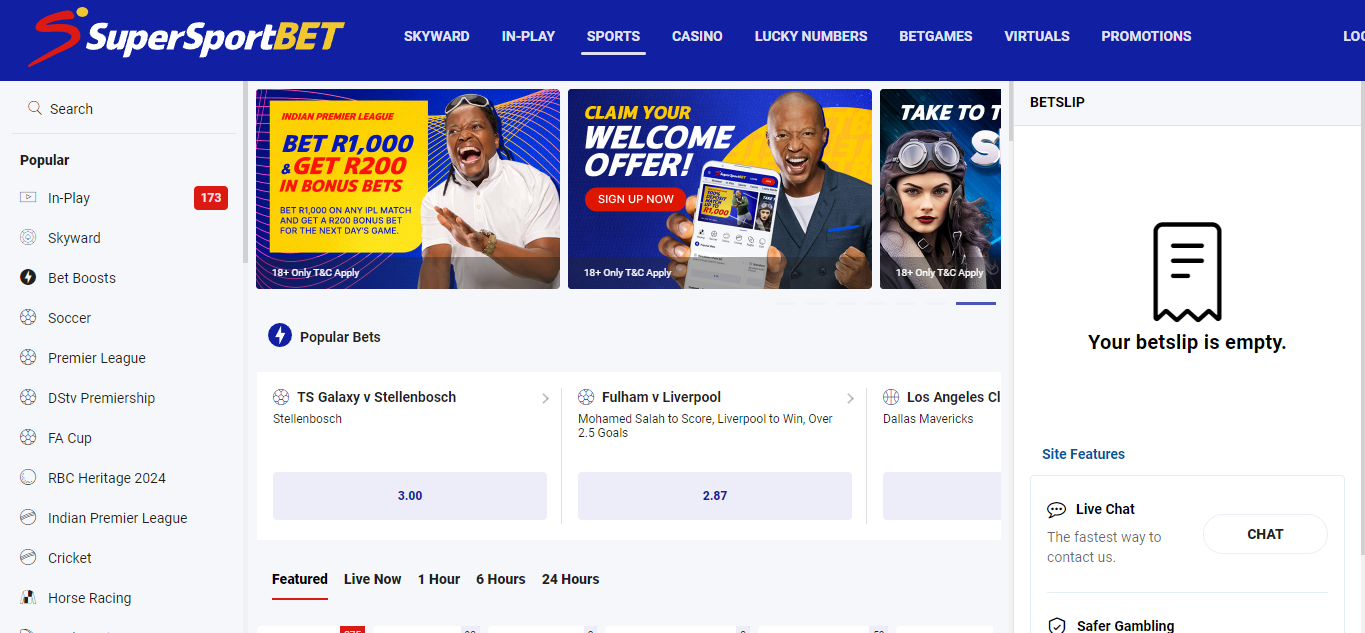Start a chat with the CHAT button
This screenshot has height=633, width=1365.
(x=1264, y=534)
